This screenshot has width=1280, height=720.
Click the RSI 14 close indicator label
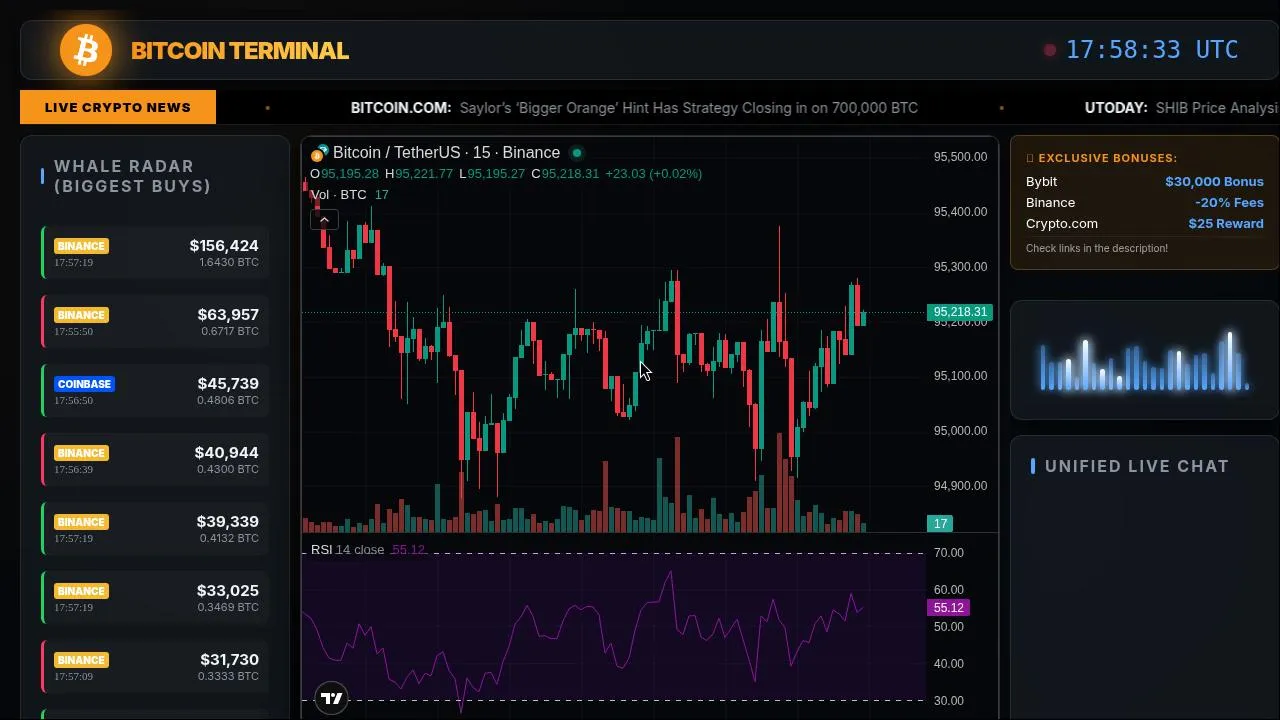(347, 550)
